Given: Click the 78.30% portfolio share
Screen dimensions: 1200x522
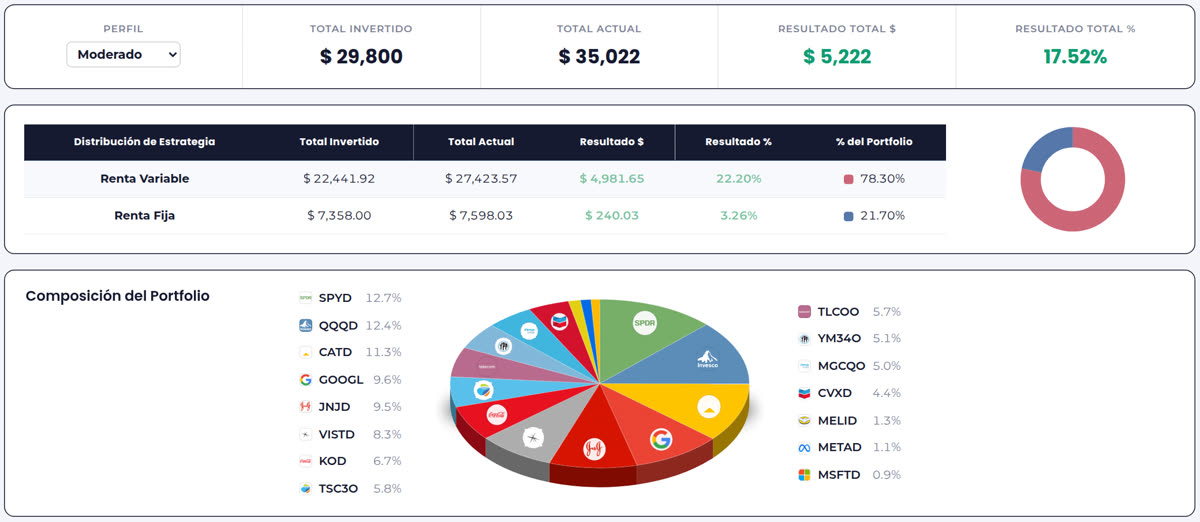Looking at the screenshot, I should (883, 179).
